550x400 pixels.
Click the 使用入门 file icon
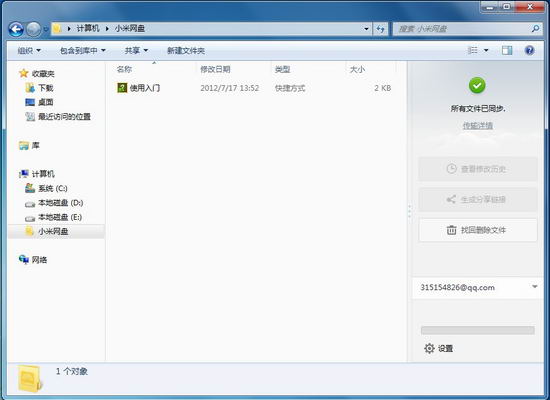(x=122, y=88)
